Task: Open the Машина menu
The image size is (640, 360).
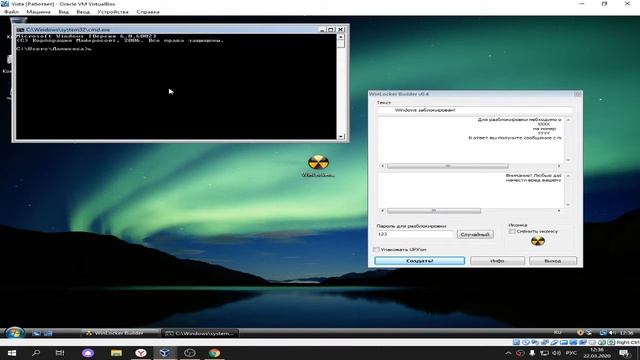Action: 38,12
